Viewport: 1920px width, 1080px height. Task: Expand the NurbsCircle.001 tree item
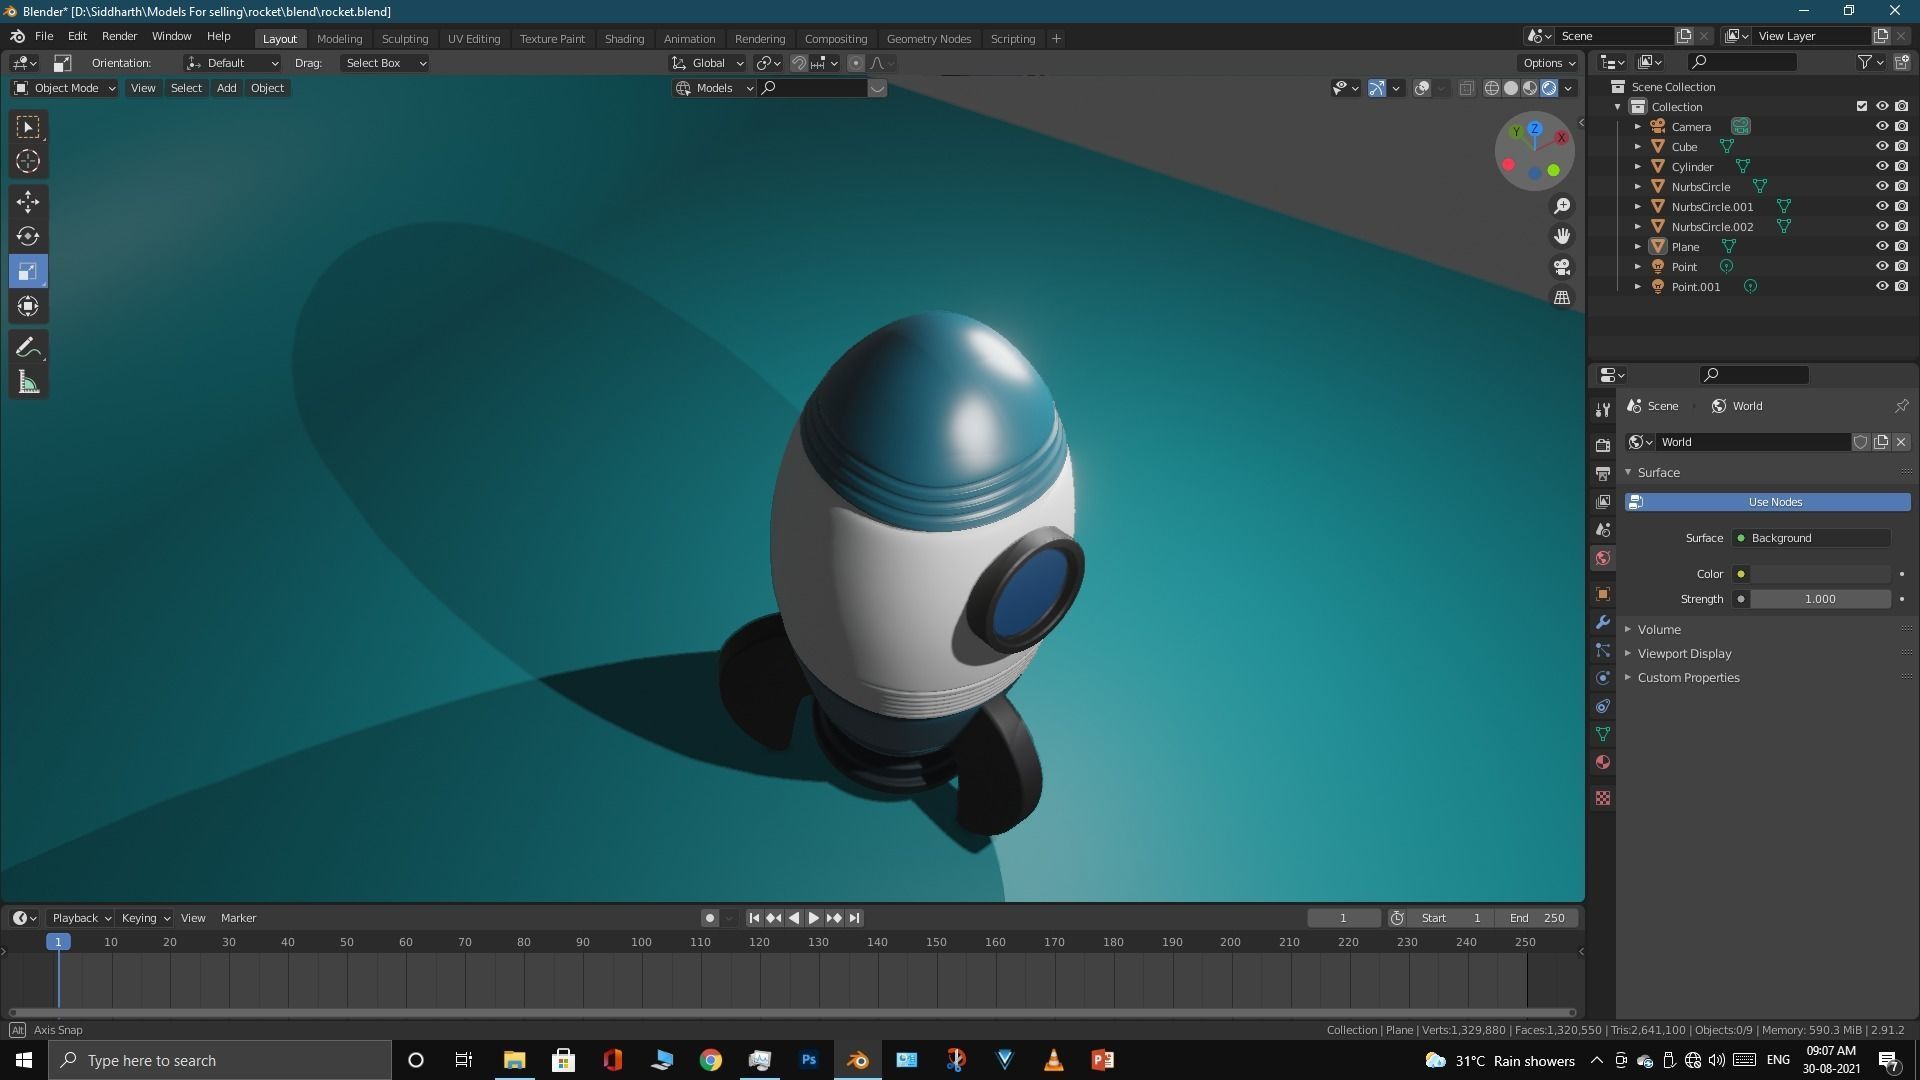(1637, 207)
